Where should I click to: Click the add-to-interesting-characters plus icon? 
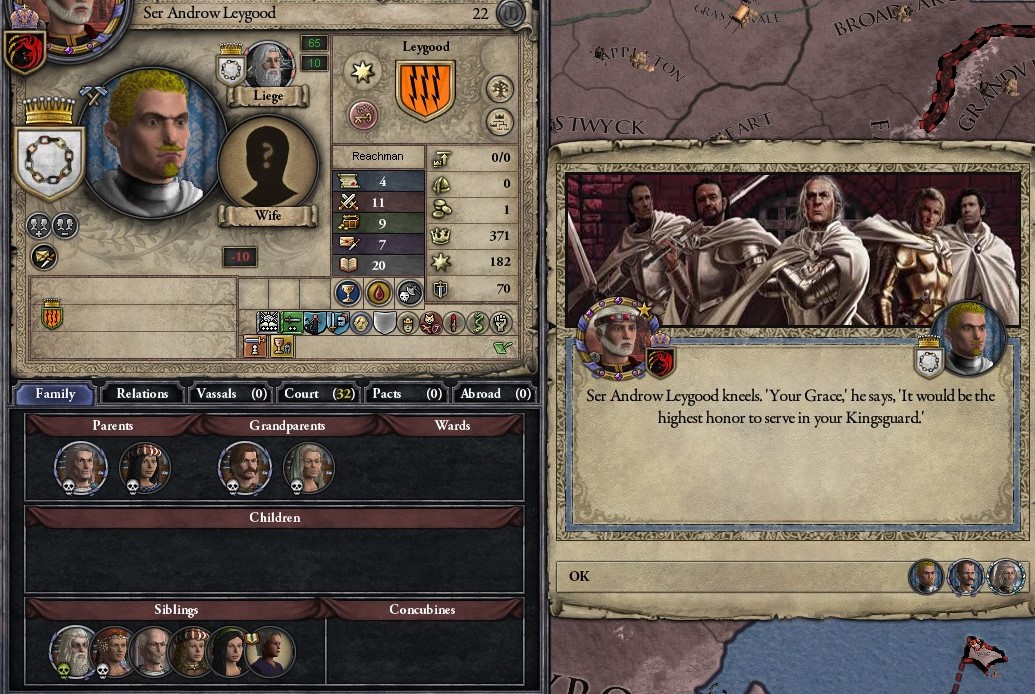39,226
